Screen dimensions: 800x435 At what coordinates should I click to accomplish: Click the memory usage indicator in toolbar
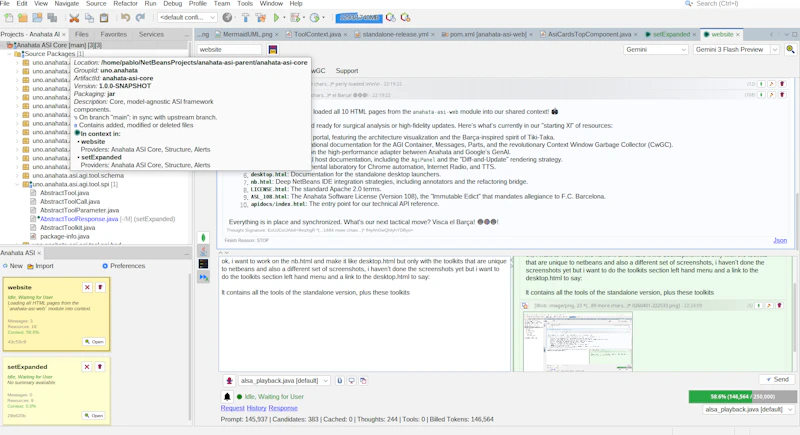360,18
